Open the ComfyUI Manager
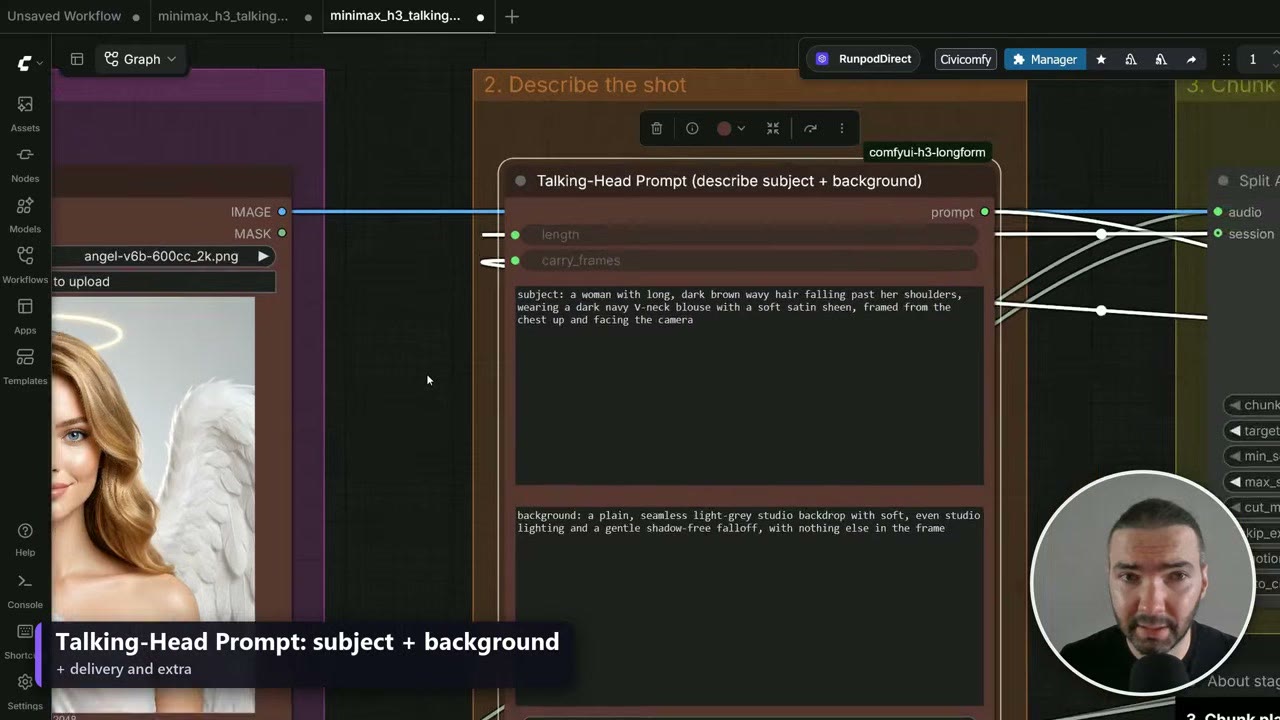This screenshot has height=720, width=1280. point(1045,59)
